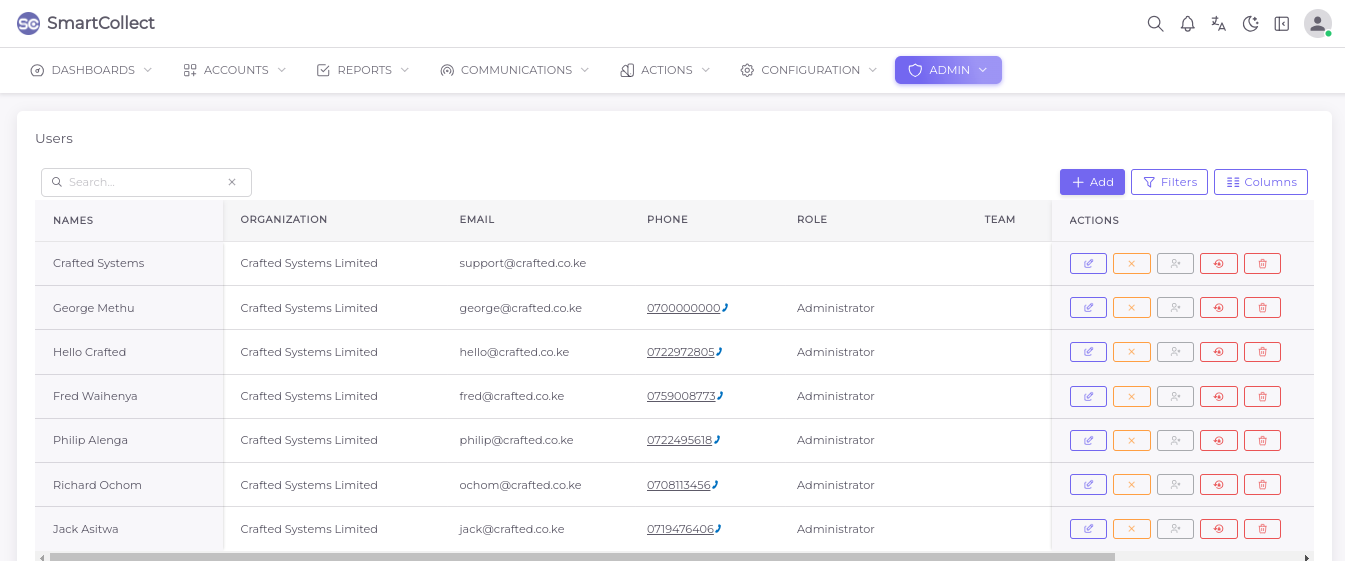Open the notifications bell

[x=1187, y=24]
